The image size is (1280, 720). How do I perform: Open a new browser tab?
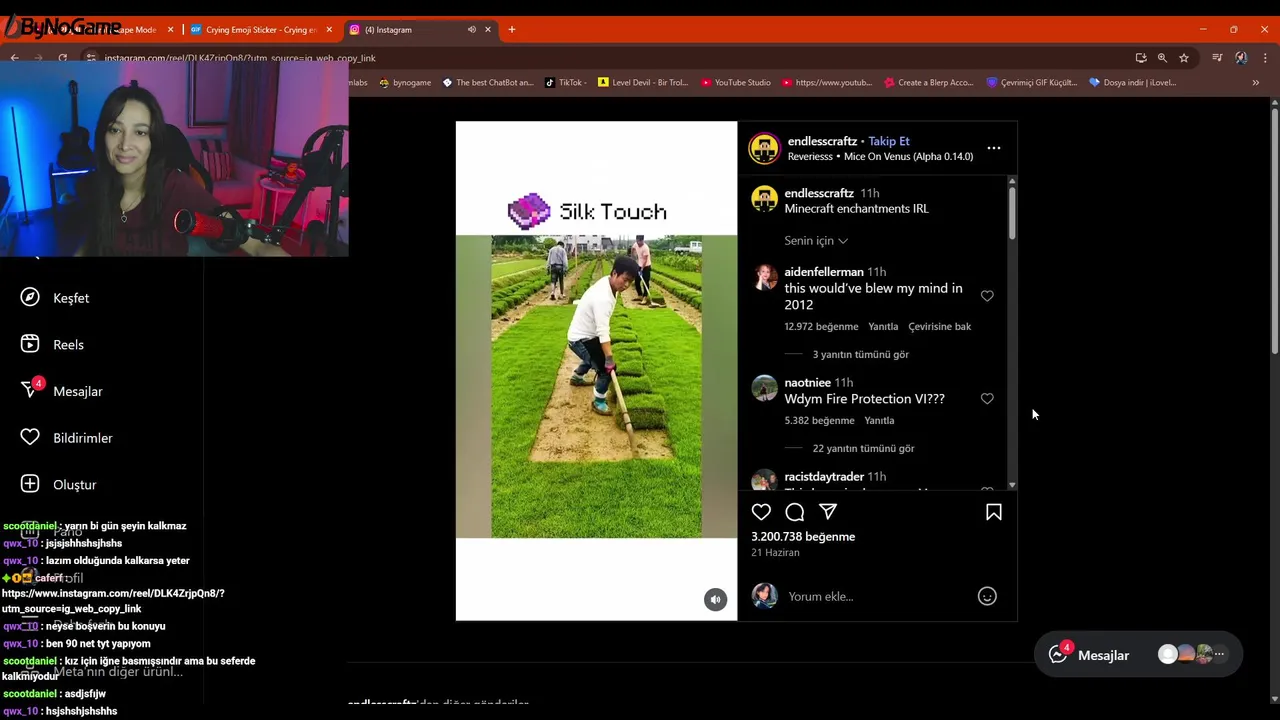tap(512, 29)
